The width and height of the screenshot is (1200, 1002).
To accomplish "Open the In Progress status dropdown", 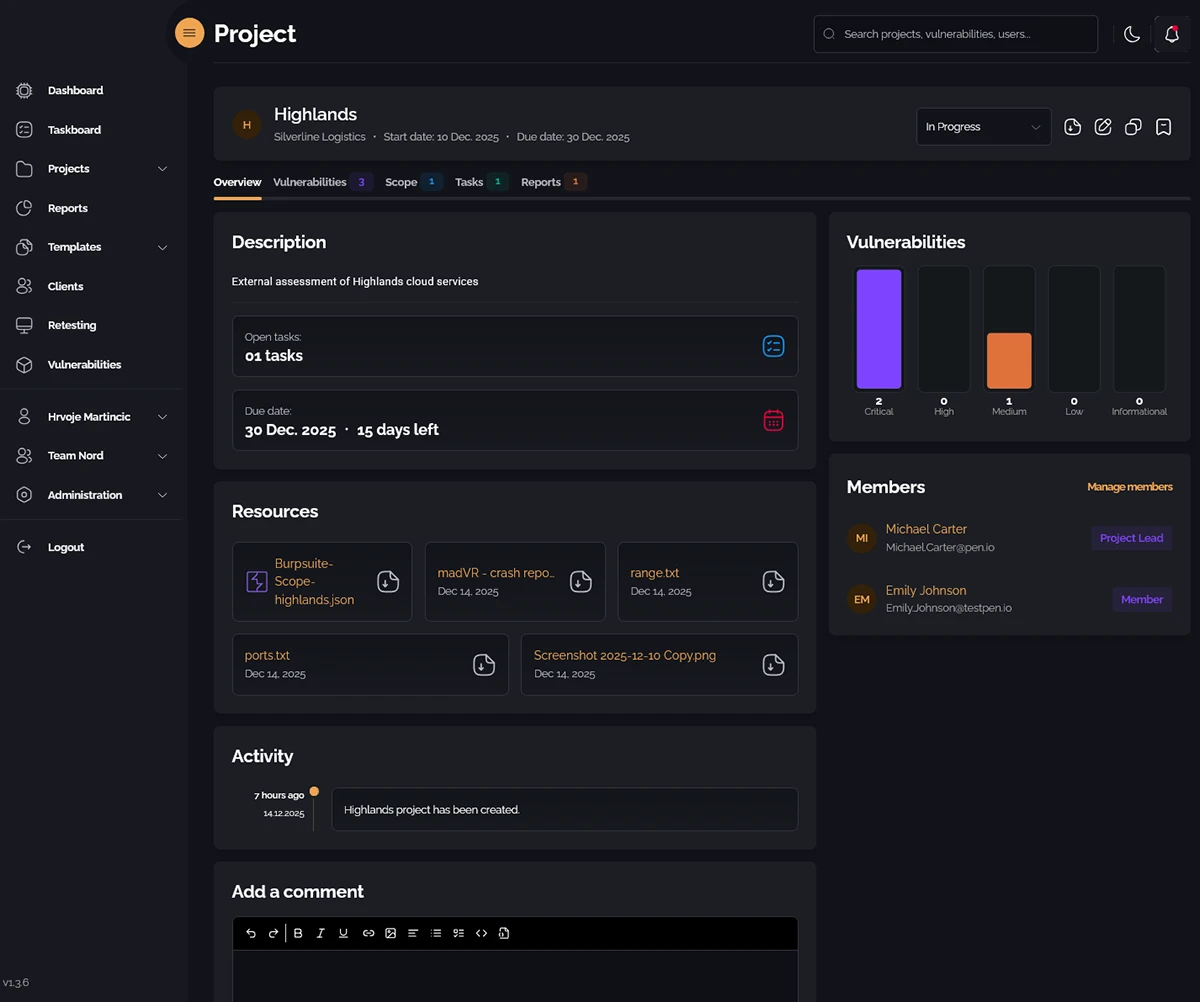I will [x=983, y=127].
